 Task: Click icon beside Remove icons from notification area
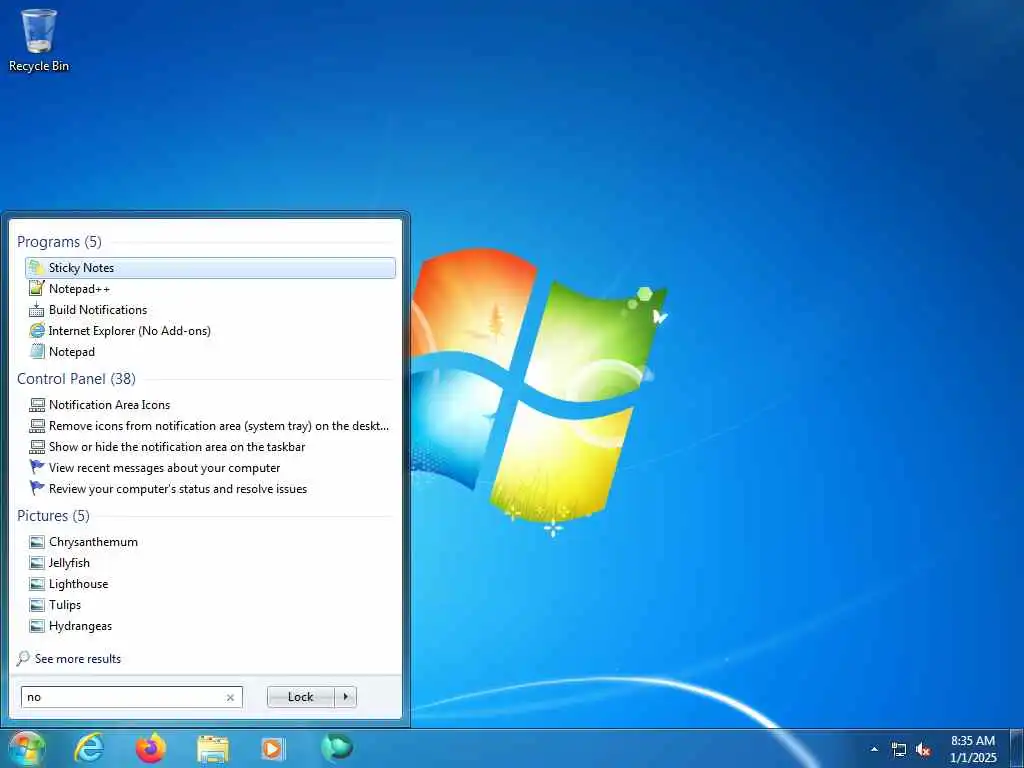pyautogui.click(x=37, y=426)
